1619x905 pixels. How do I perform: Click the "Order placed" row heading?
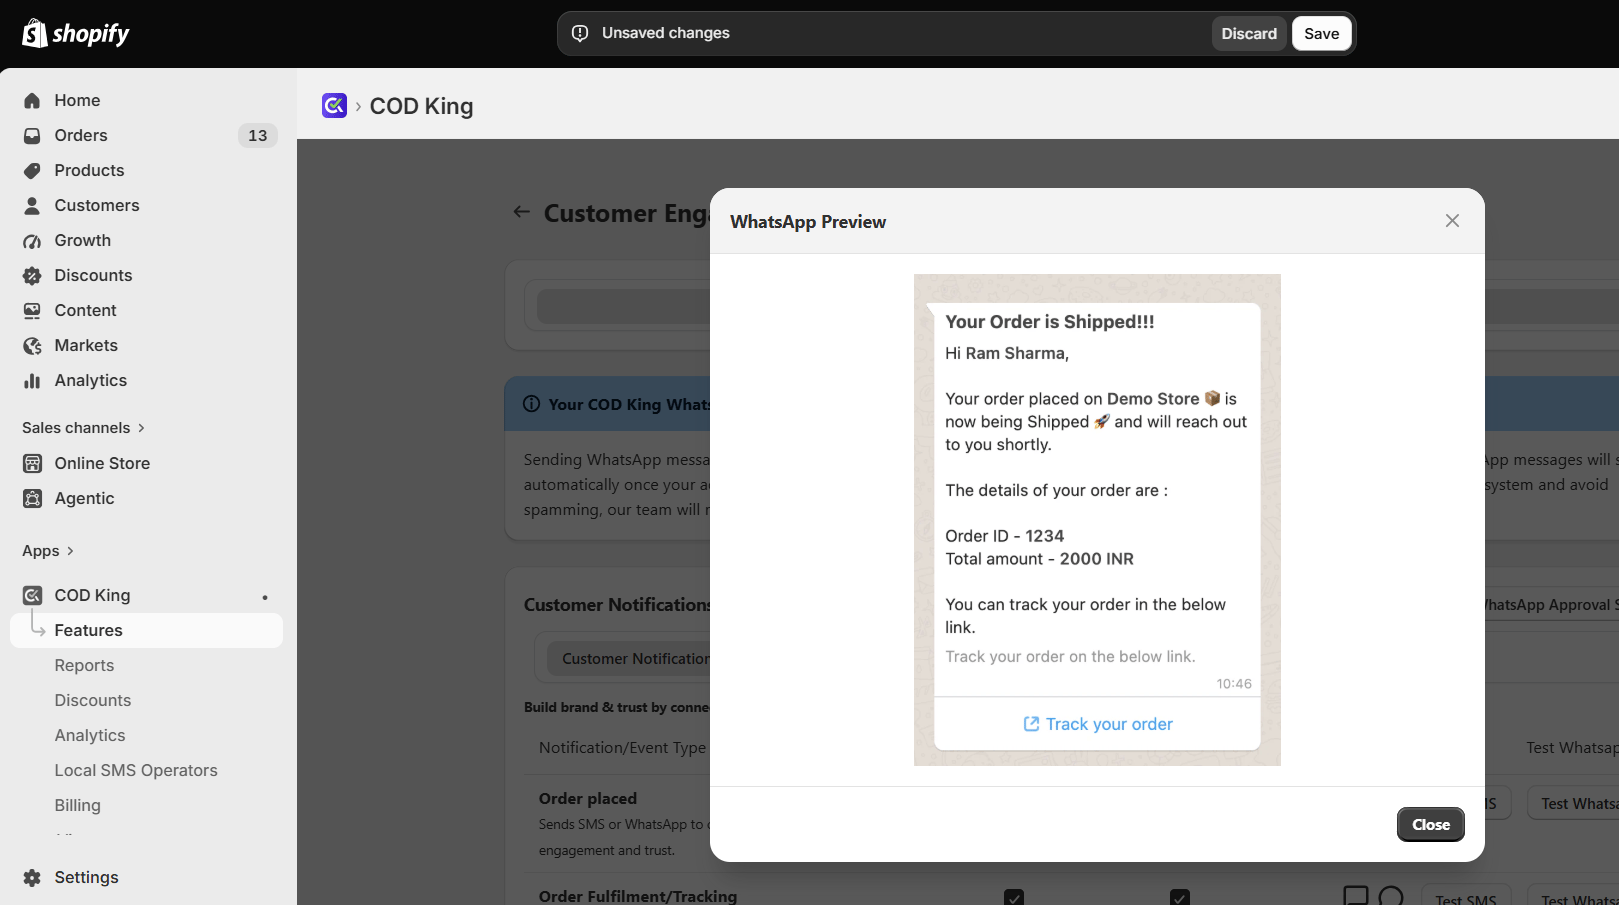click(588, 798)
